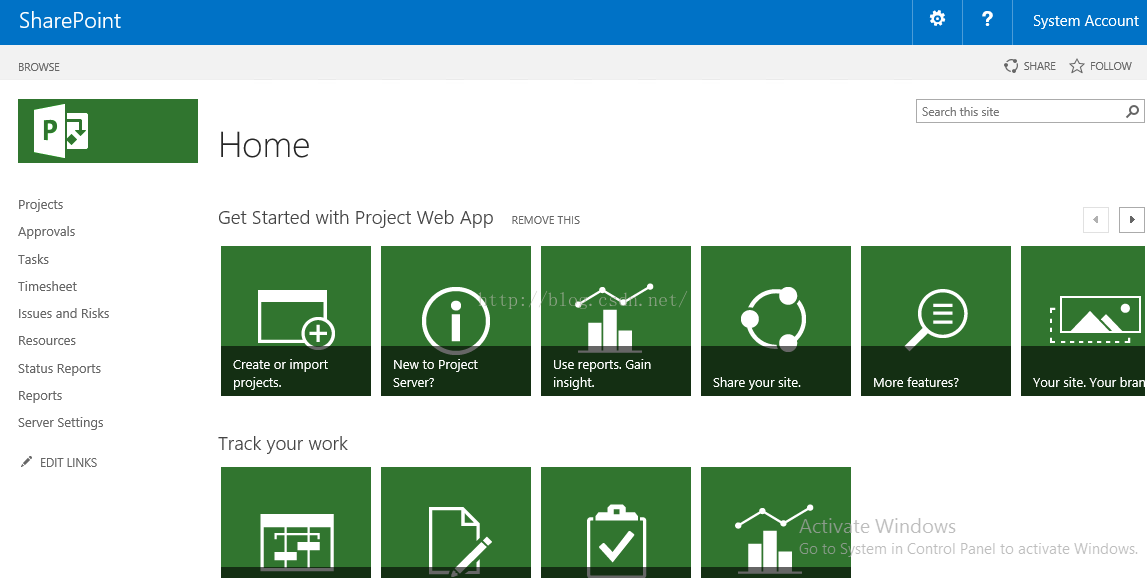
Task: Click the EDIT LINKS pencil icon
Action: coord(26,462)
